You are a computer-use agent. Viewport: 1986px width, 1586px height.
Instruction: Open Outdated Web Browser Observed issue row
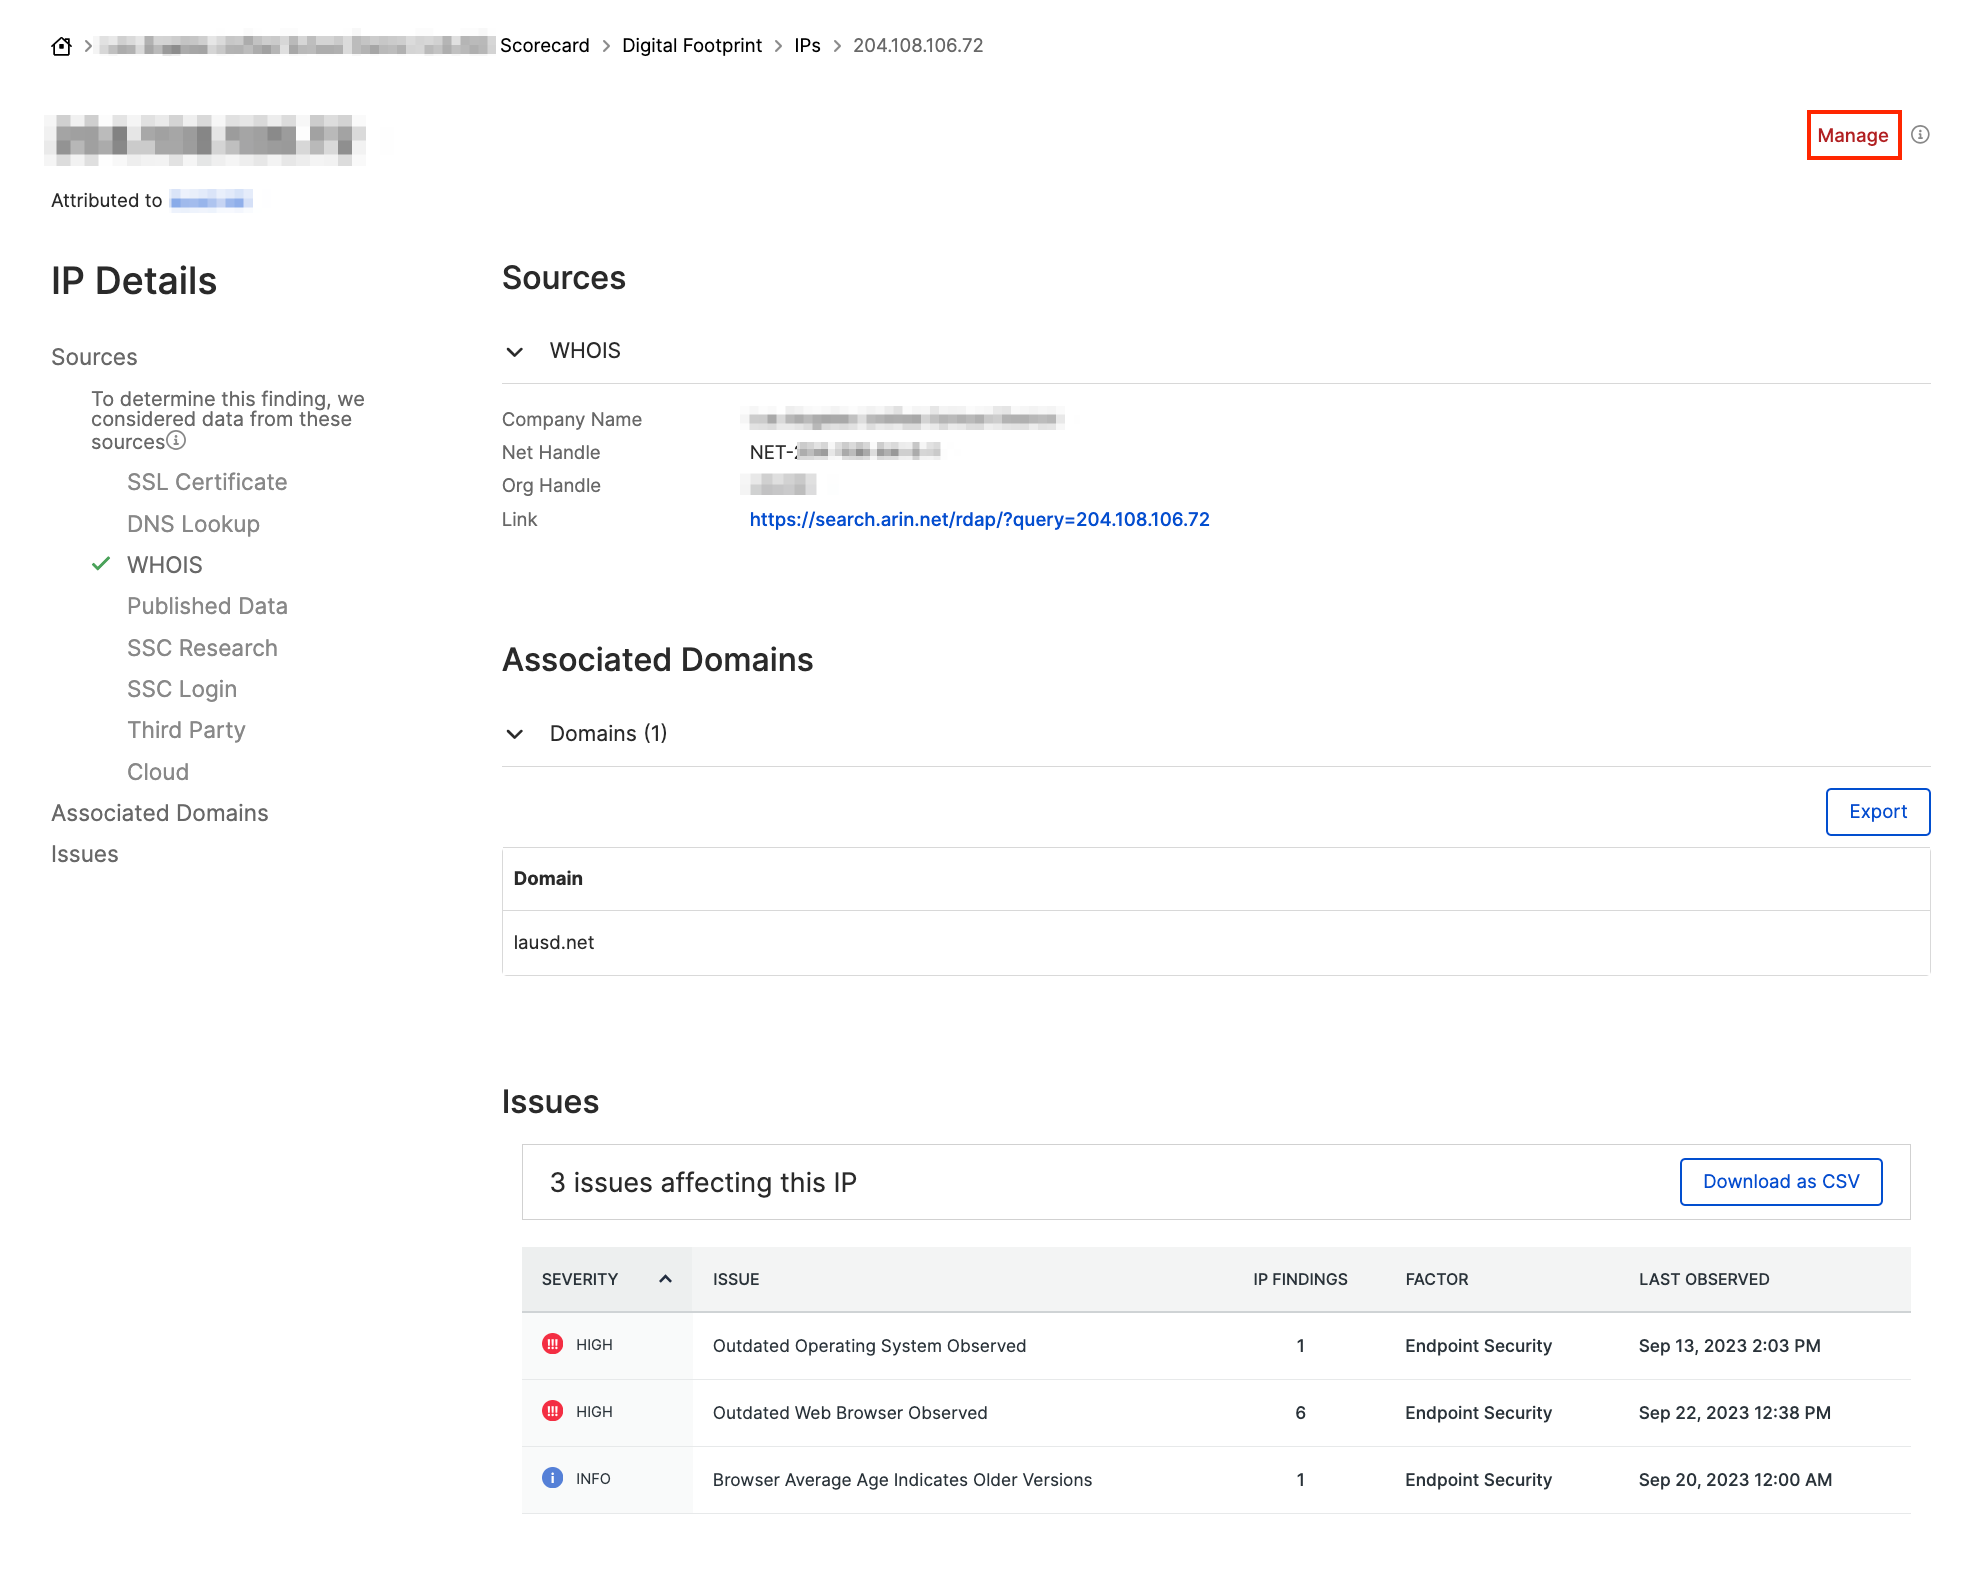coord(1215,1412)
